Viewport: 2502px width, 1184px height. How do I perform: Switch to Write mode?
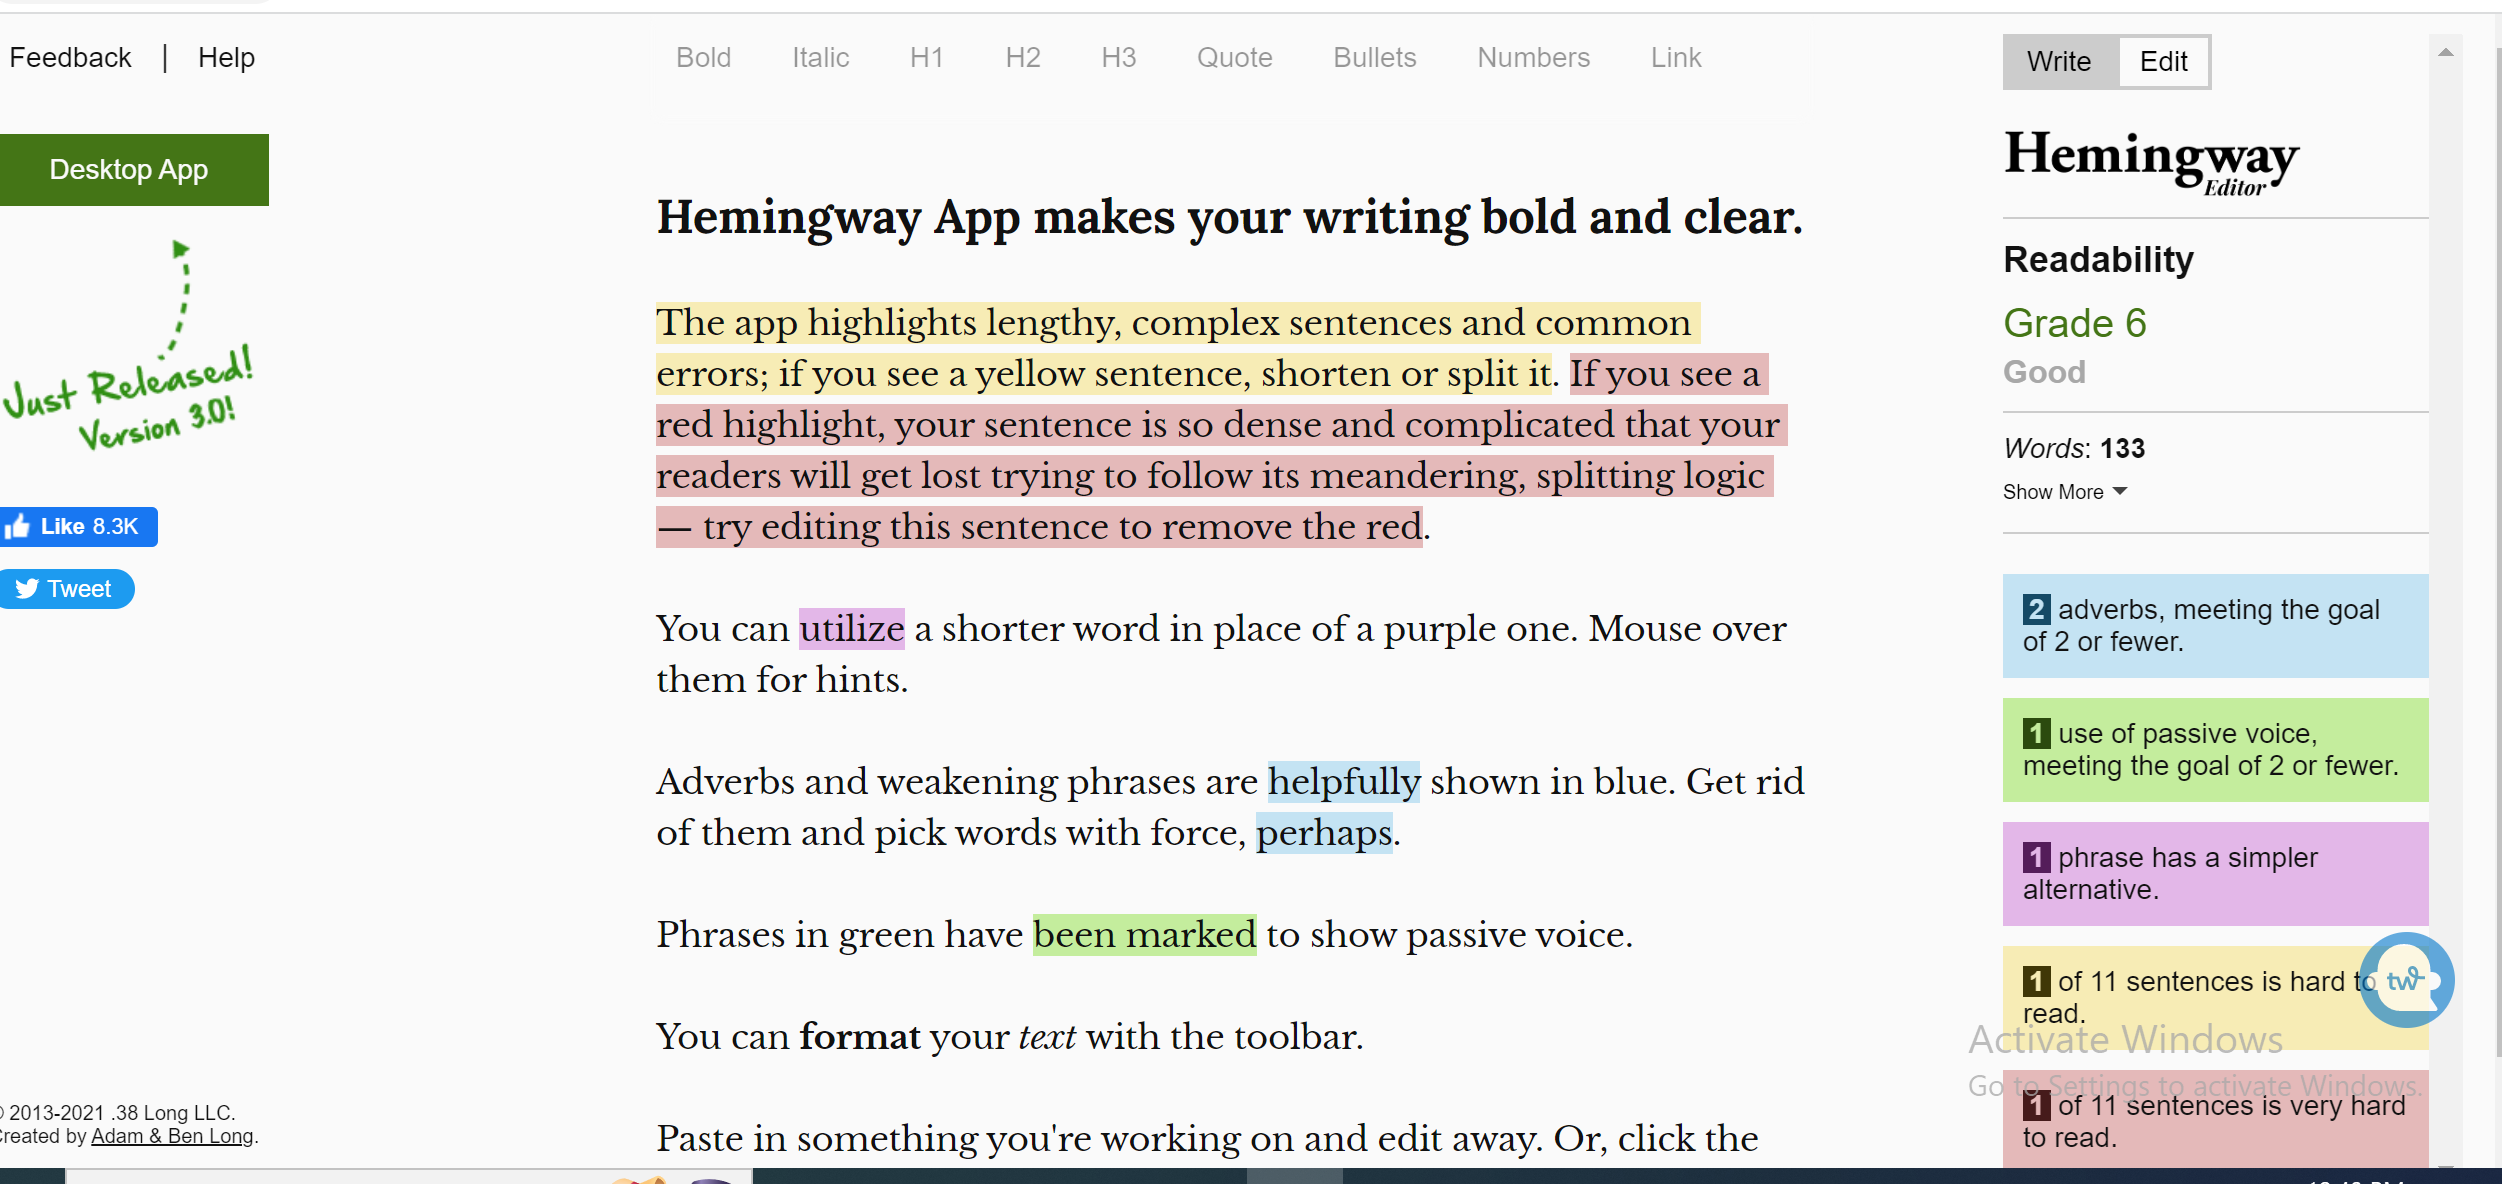[x=2059, y=62]
